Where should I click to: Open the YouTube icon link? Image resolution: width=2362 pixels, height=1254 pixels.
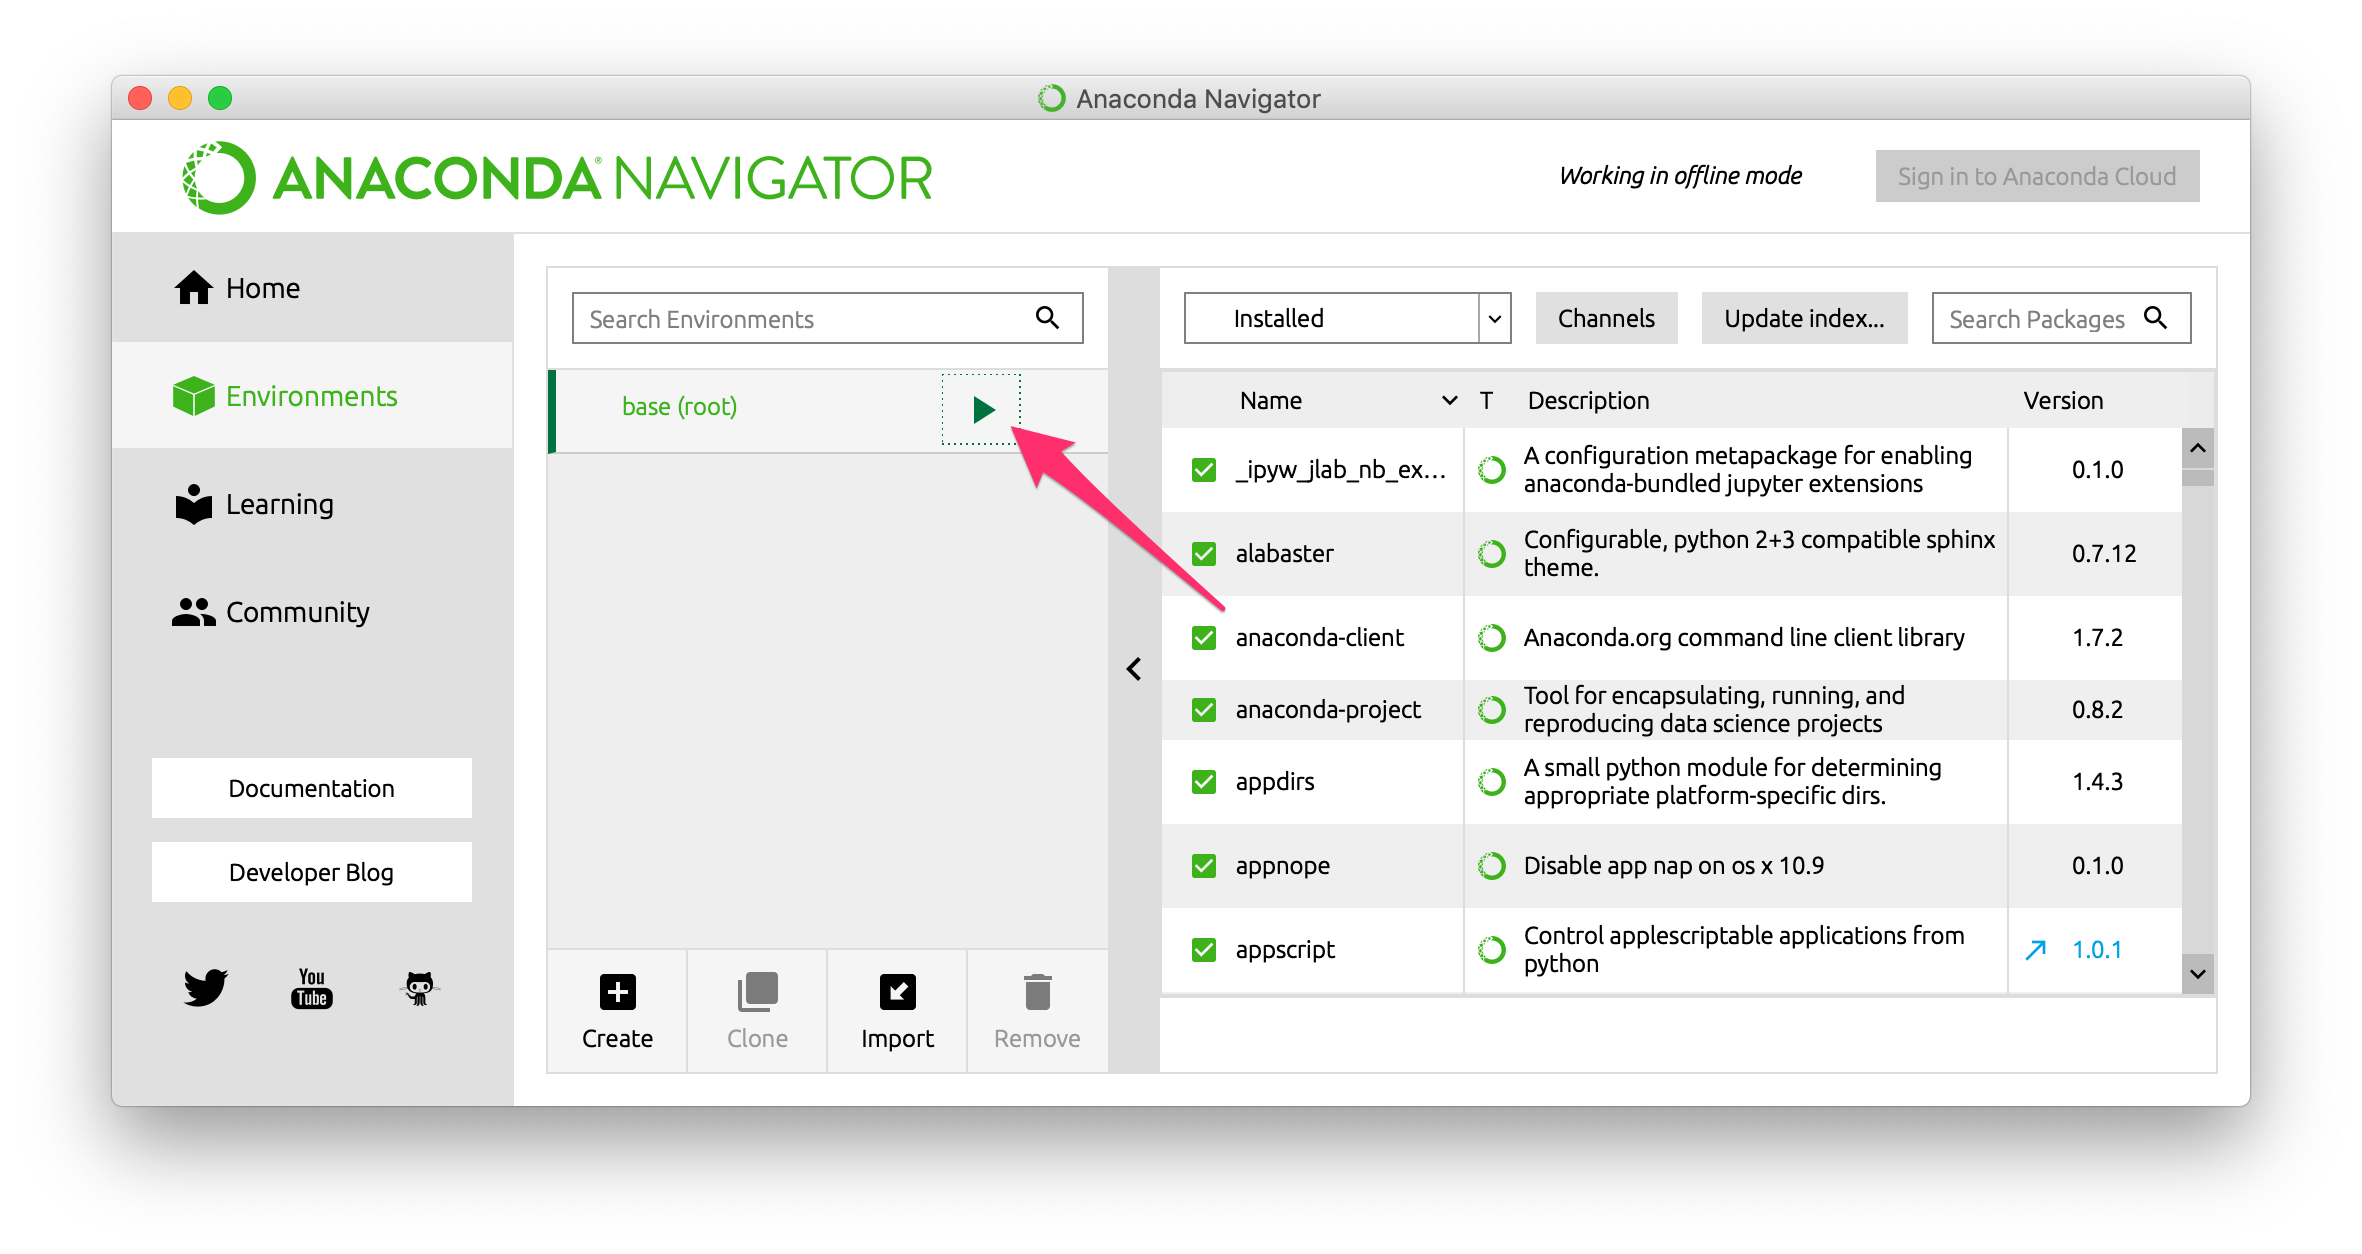click(312, 987)
